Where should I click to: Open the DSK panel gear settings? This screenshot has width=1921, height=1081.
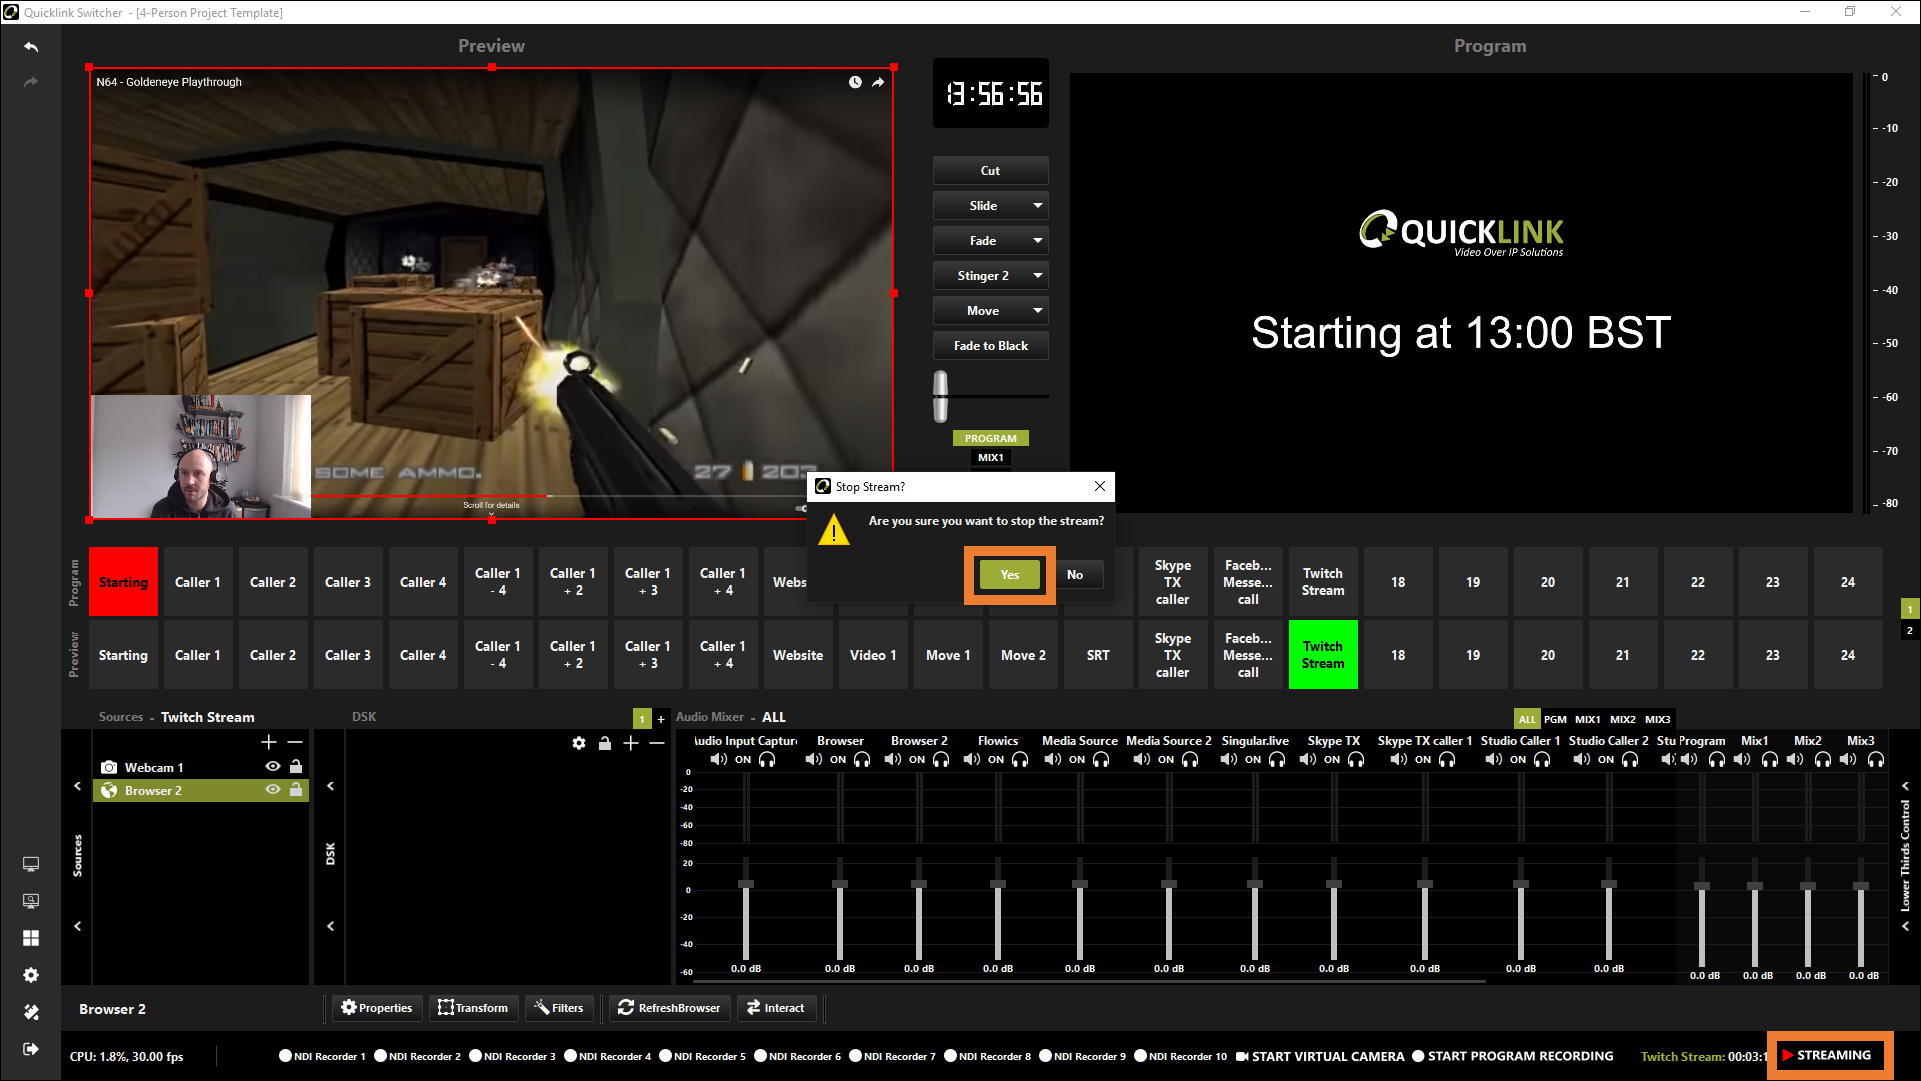click(579, 743)
